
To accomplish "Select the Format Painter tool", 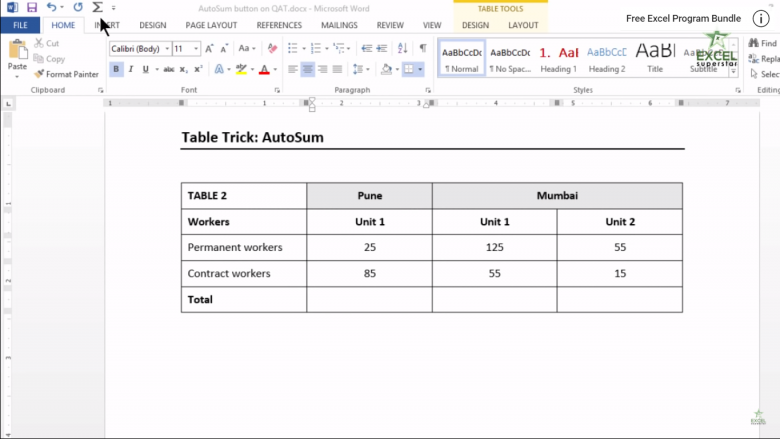I will tap(66, 74).
